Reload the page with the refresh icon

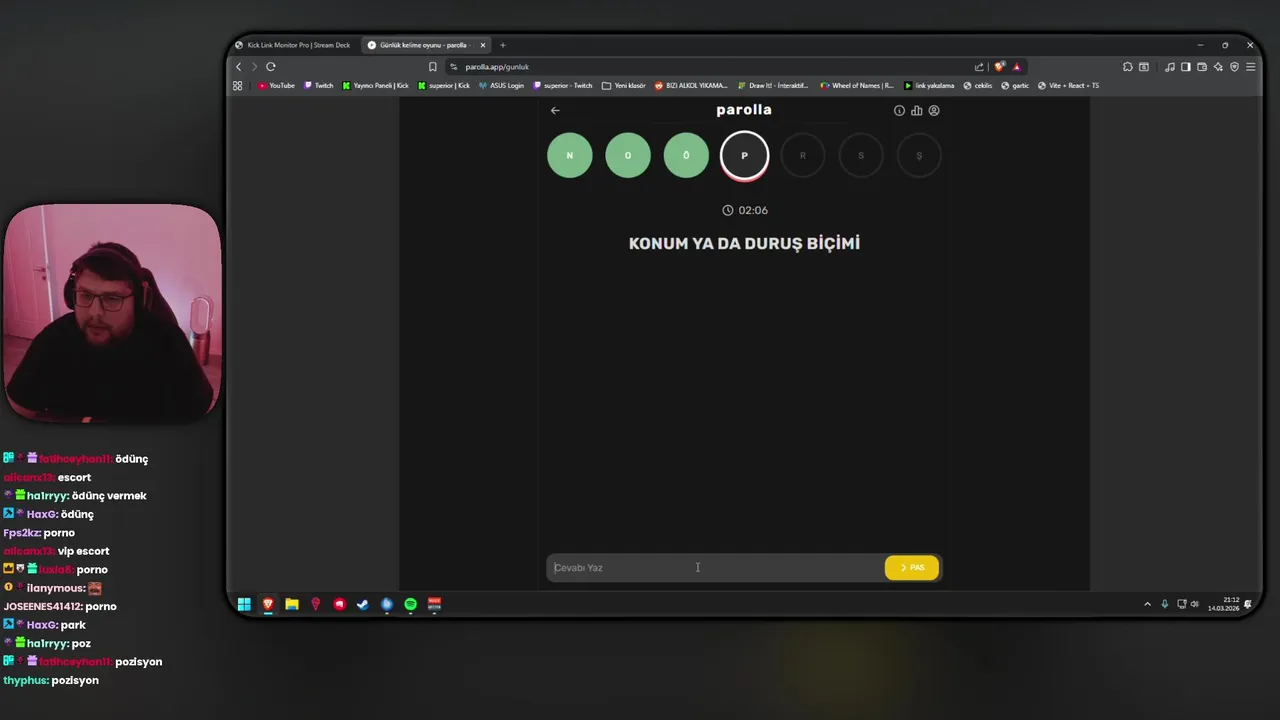tap(270, 67)
